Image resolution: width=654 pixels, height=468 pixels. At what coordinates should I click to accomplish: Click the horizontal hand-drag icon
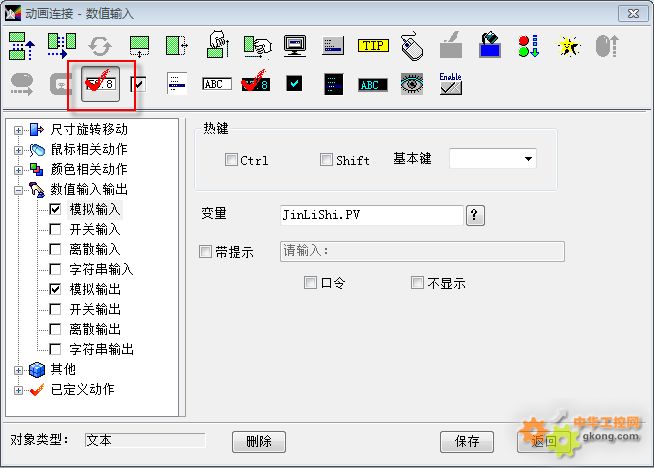(x=257, y=46)
